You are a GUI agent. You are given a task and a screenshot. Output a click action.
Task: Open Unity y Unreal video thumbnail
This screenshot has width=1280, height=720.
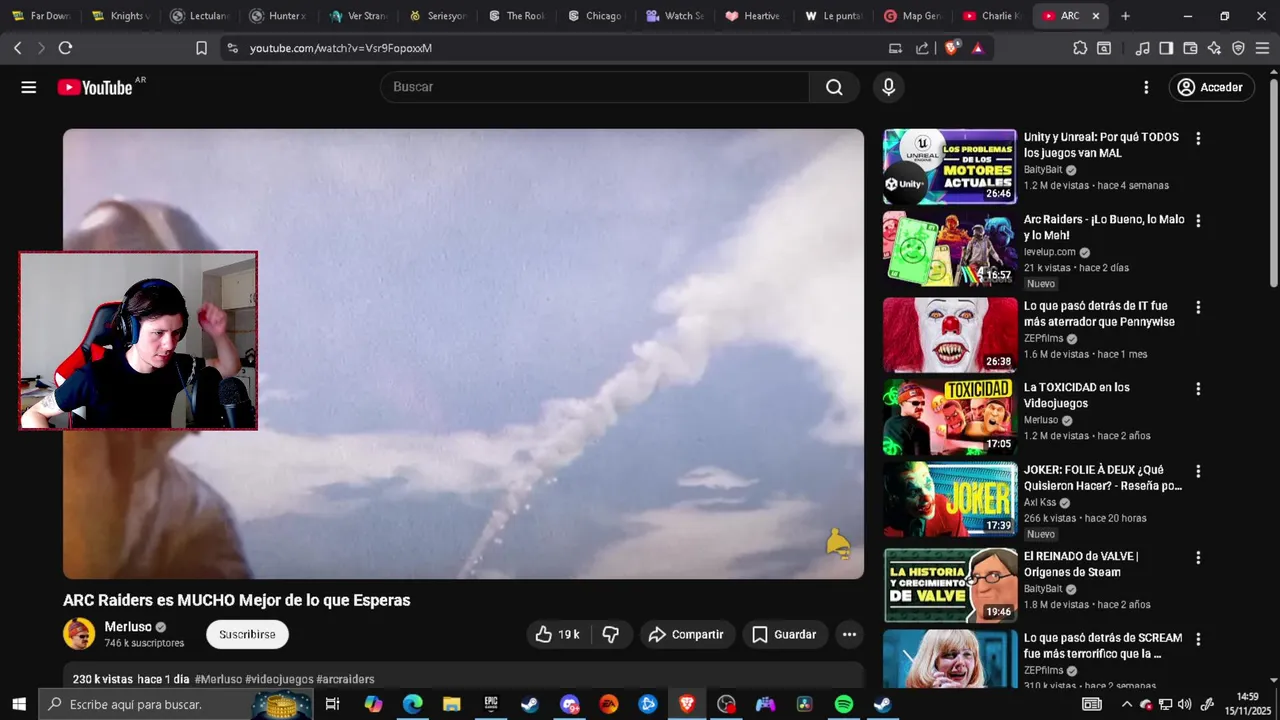[949, 166]
